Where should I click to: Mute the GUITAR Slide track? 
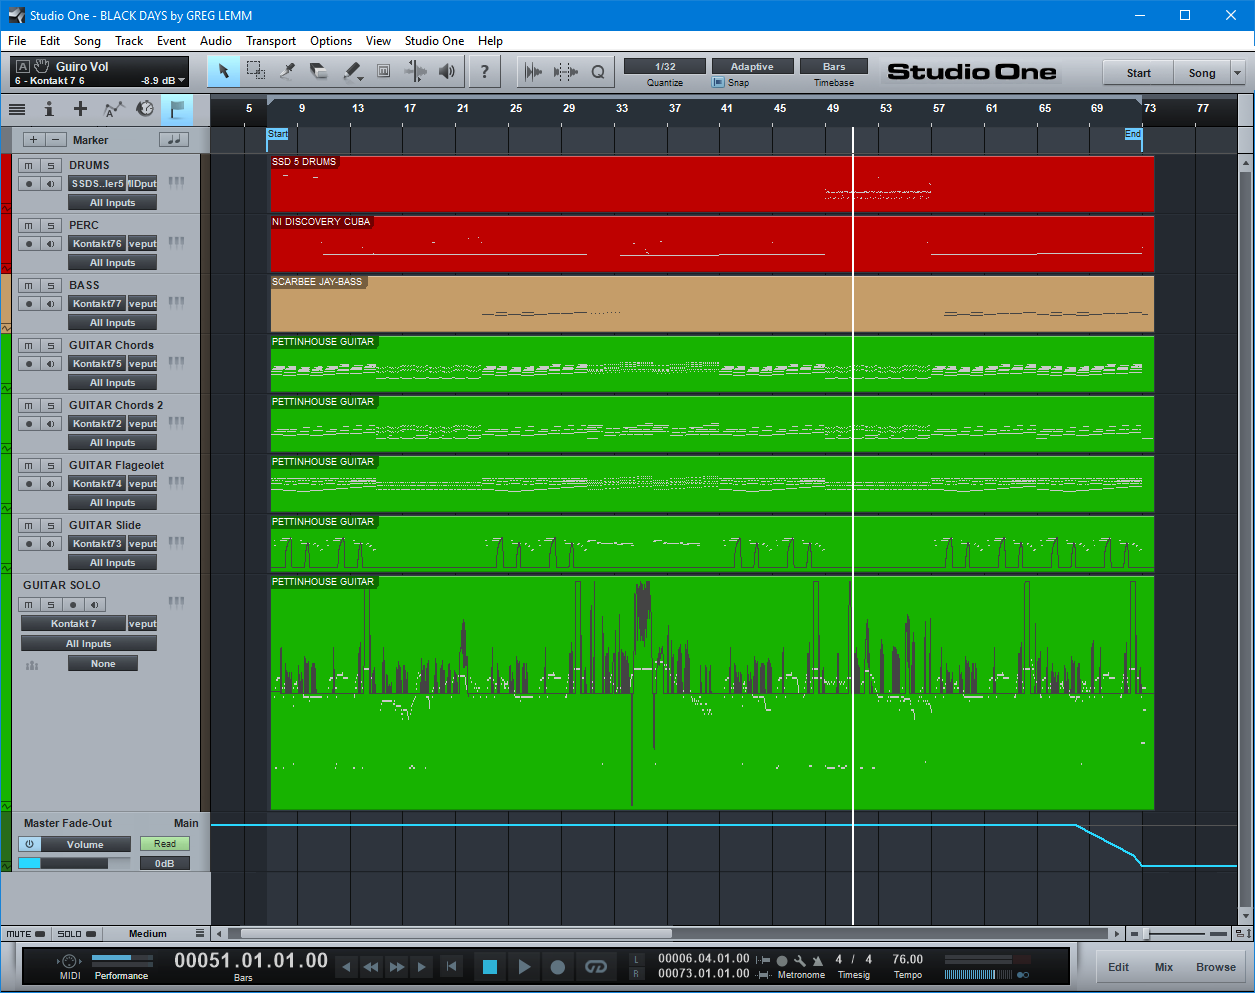[29, 526]
